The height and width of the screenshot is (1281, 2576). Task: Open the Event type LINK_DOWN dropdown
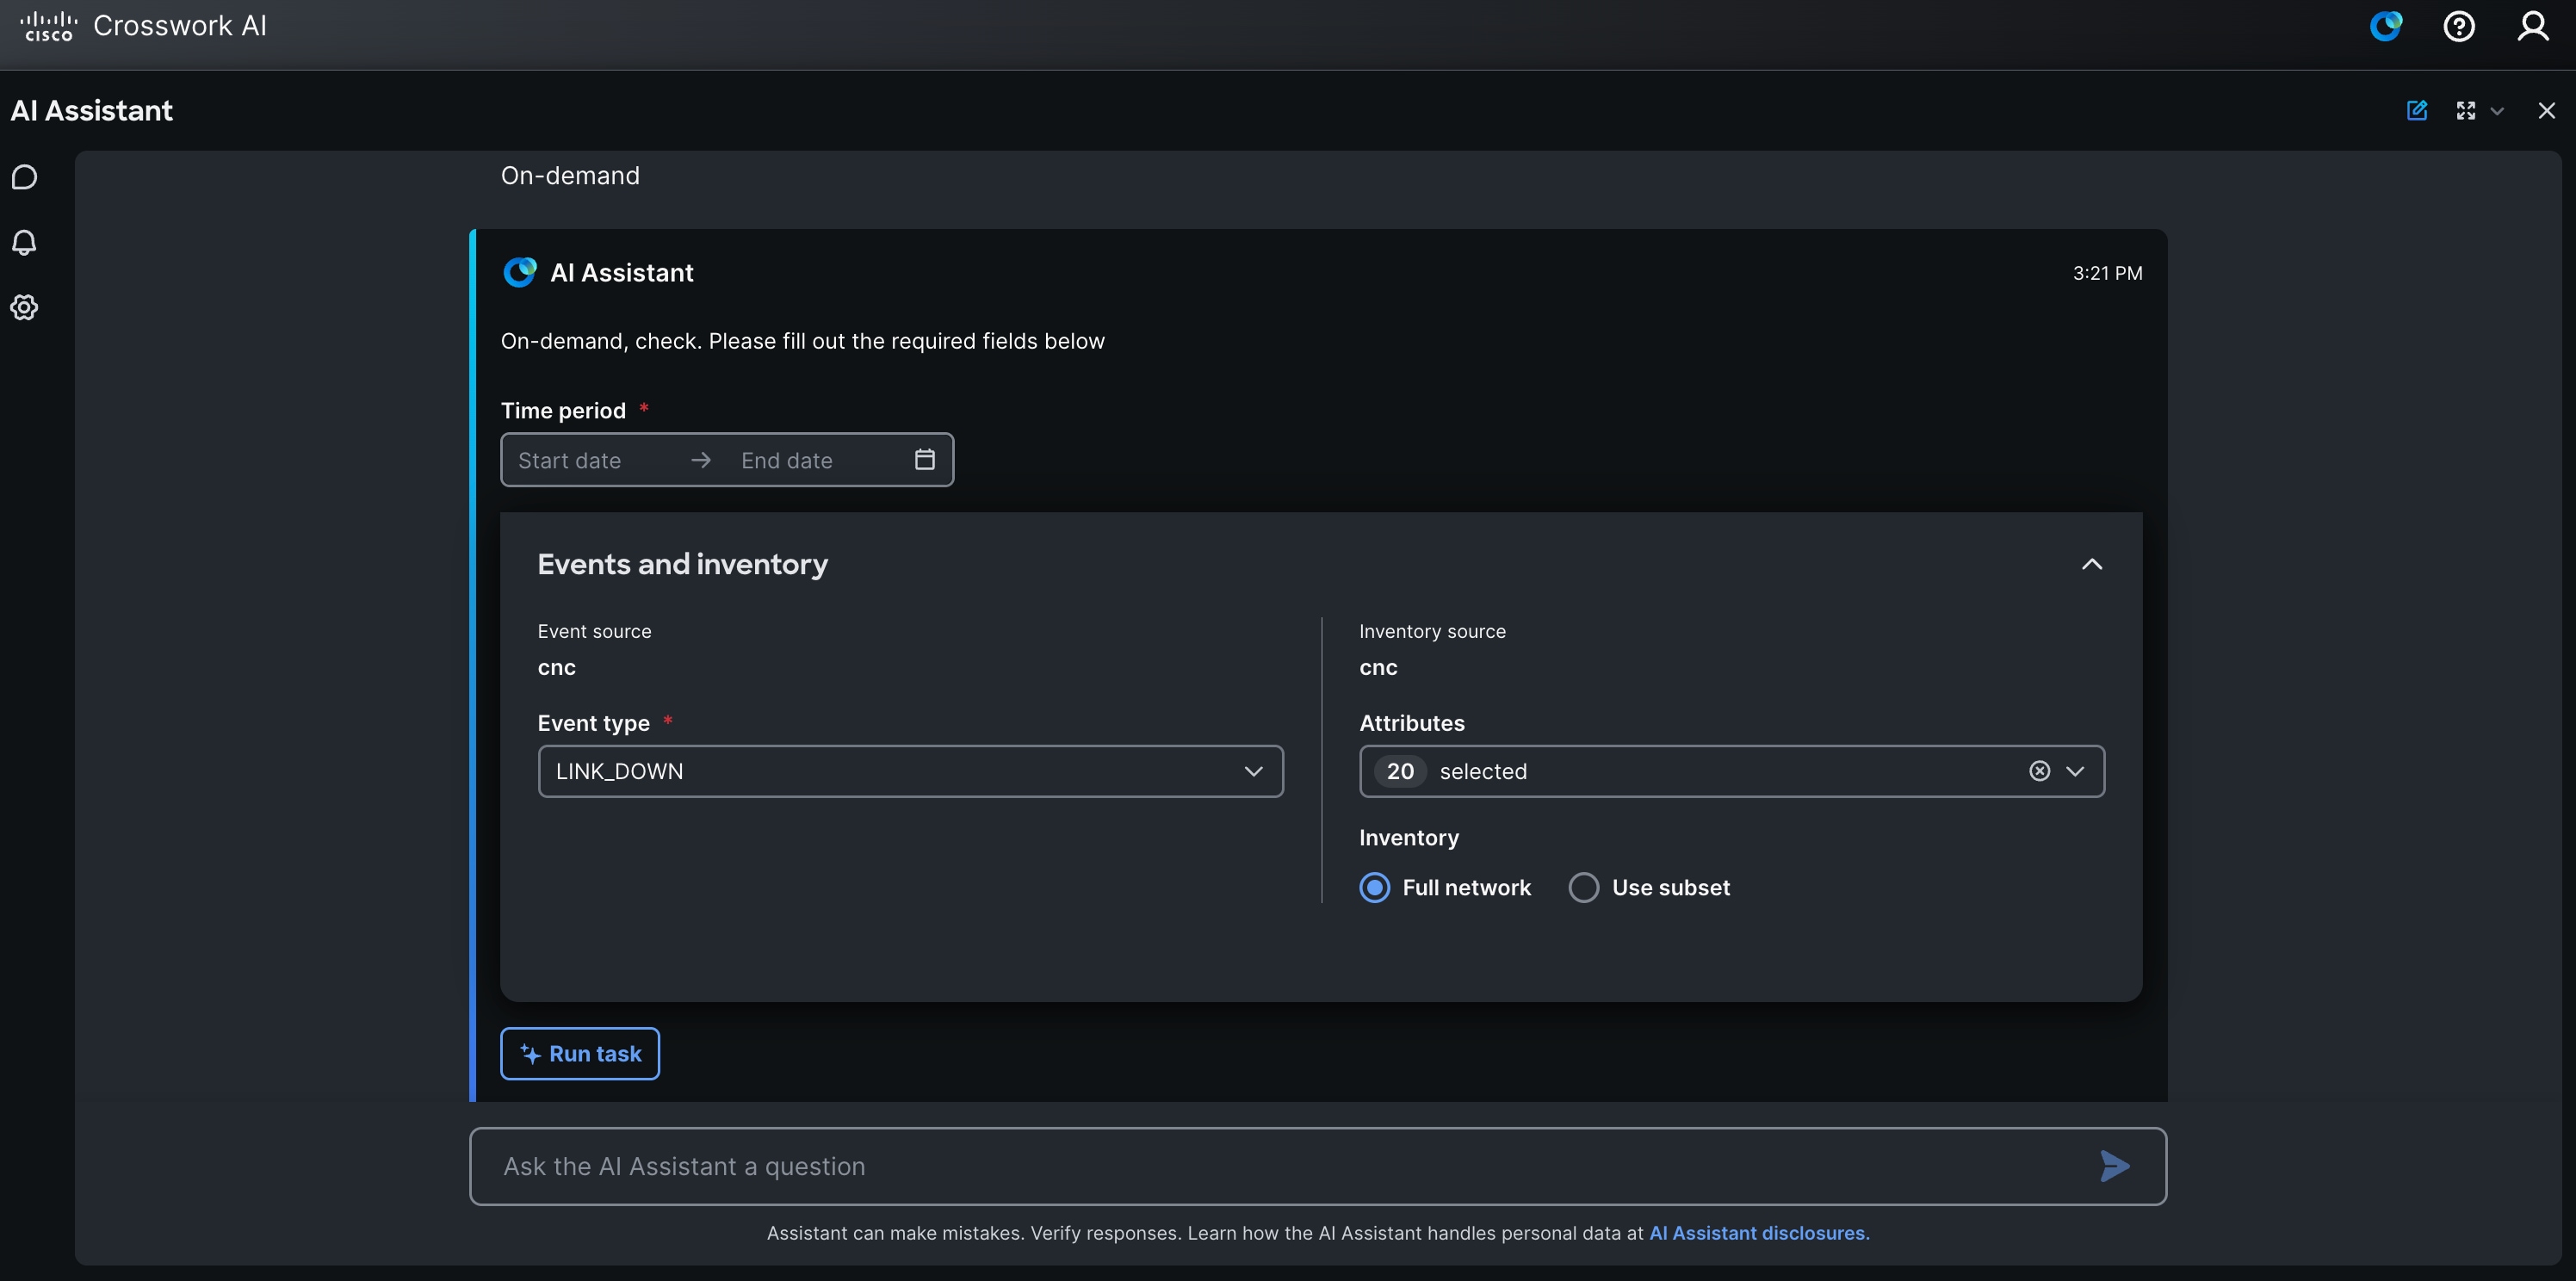pyautogui.click(x=911, y=771)
